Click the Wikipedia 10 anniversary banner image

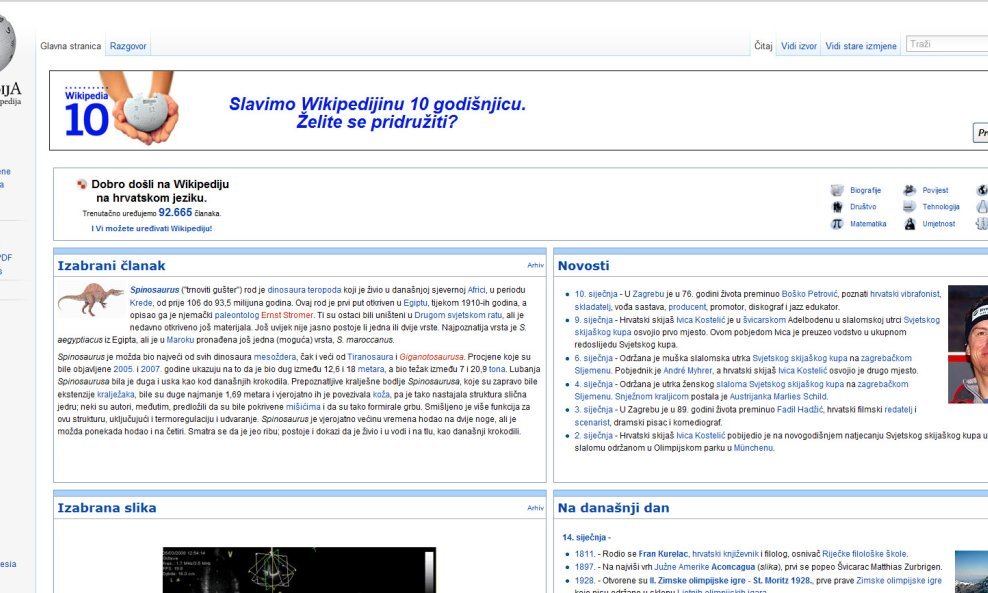click(122, 110)
